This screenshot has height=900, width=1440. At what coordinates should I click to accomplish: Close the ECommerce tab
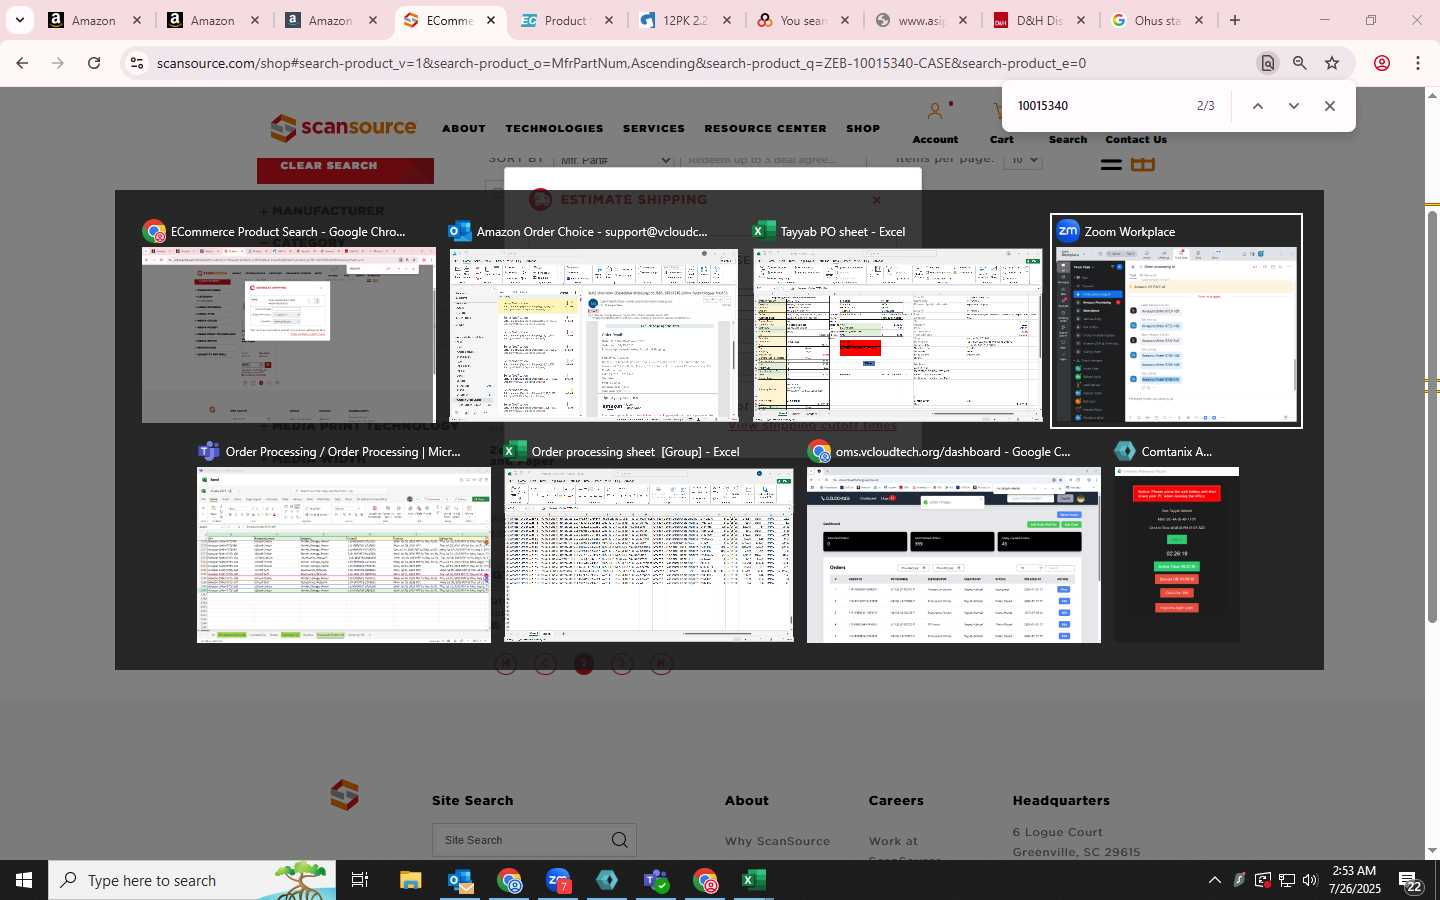pyautogui.click(x=491, y=20)
